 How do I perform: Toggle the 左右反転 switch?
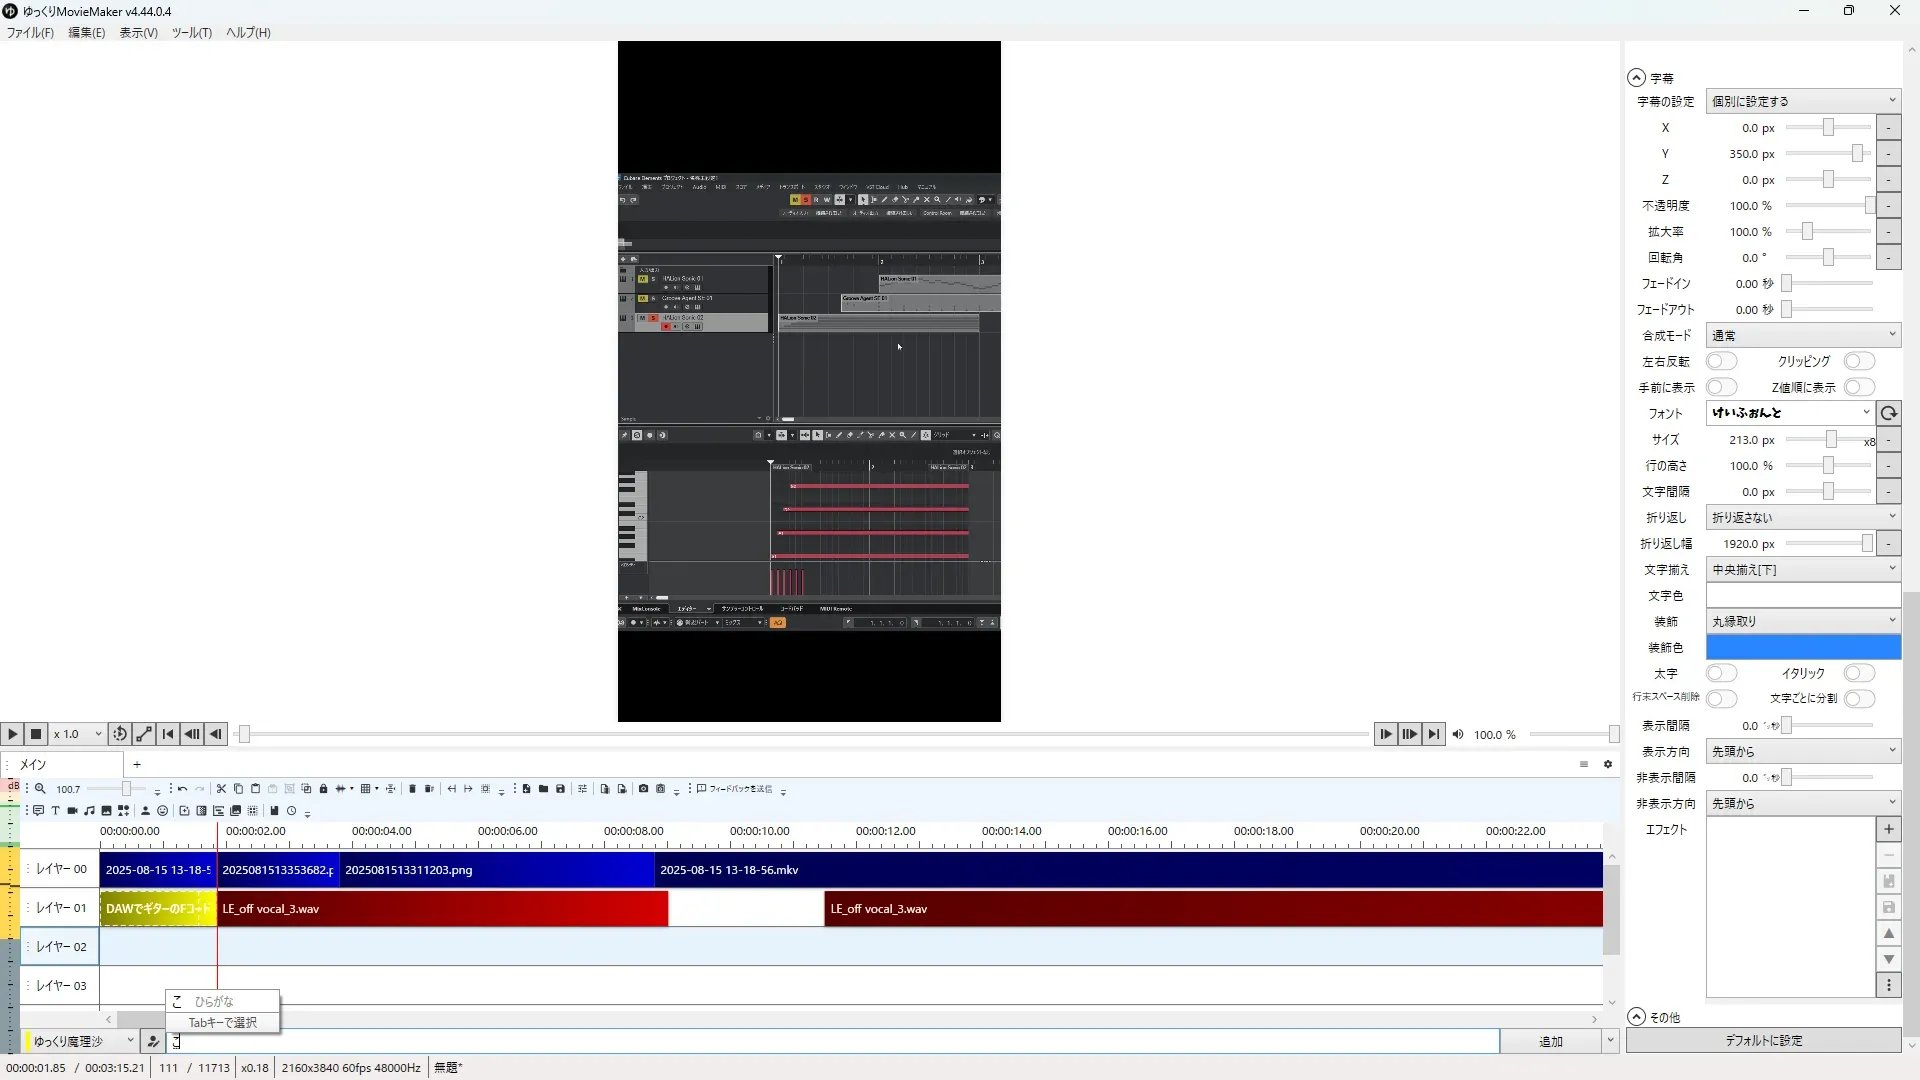(x=1721, y=361)
